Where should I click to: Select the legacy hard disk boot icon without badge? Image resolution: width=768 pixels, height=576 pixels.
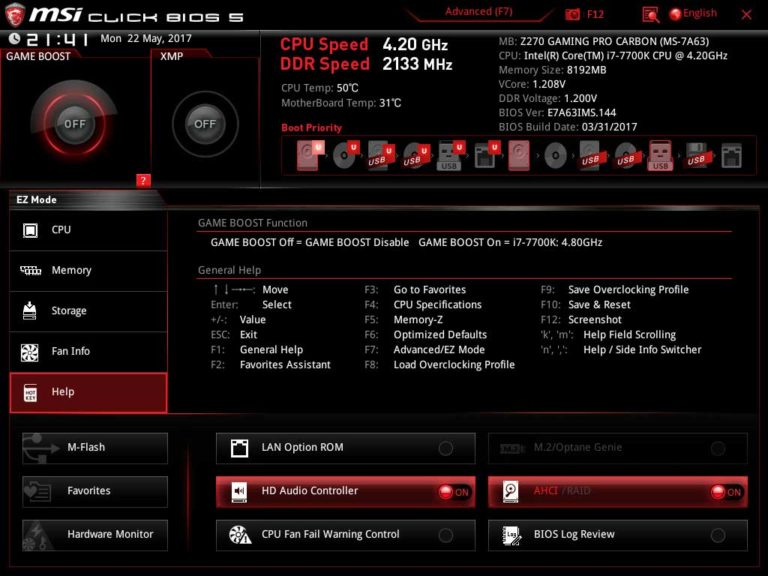[x=519, y=156]
